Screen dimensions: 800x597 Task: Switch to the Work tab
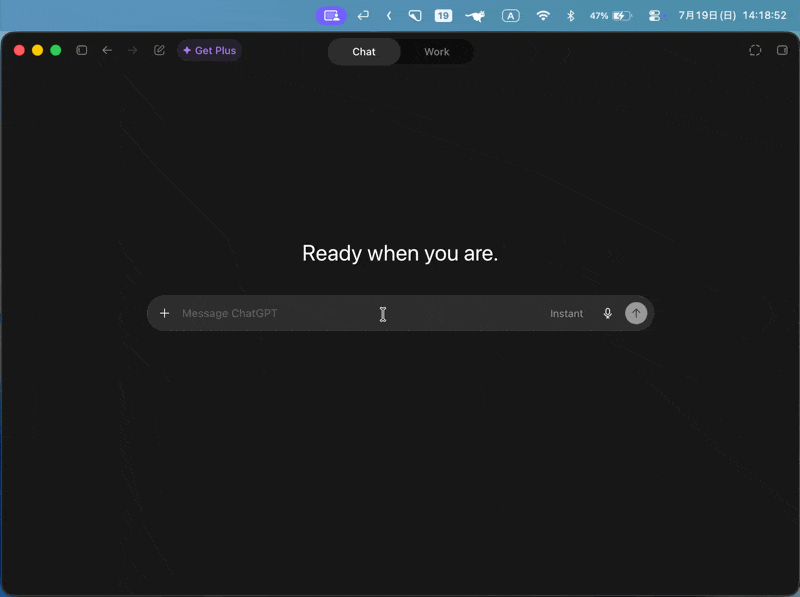437,52
